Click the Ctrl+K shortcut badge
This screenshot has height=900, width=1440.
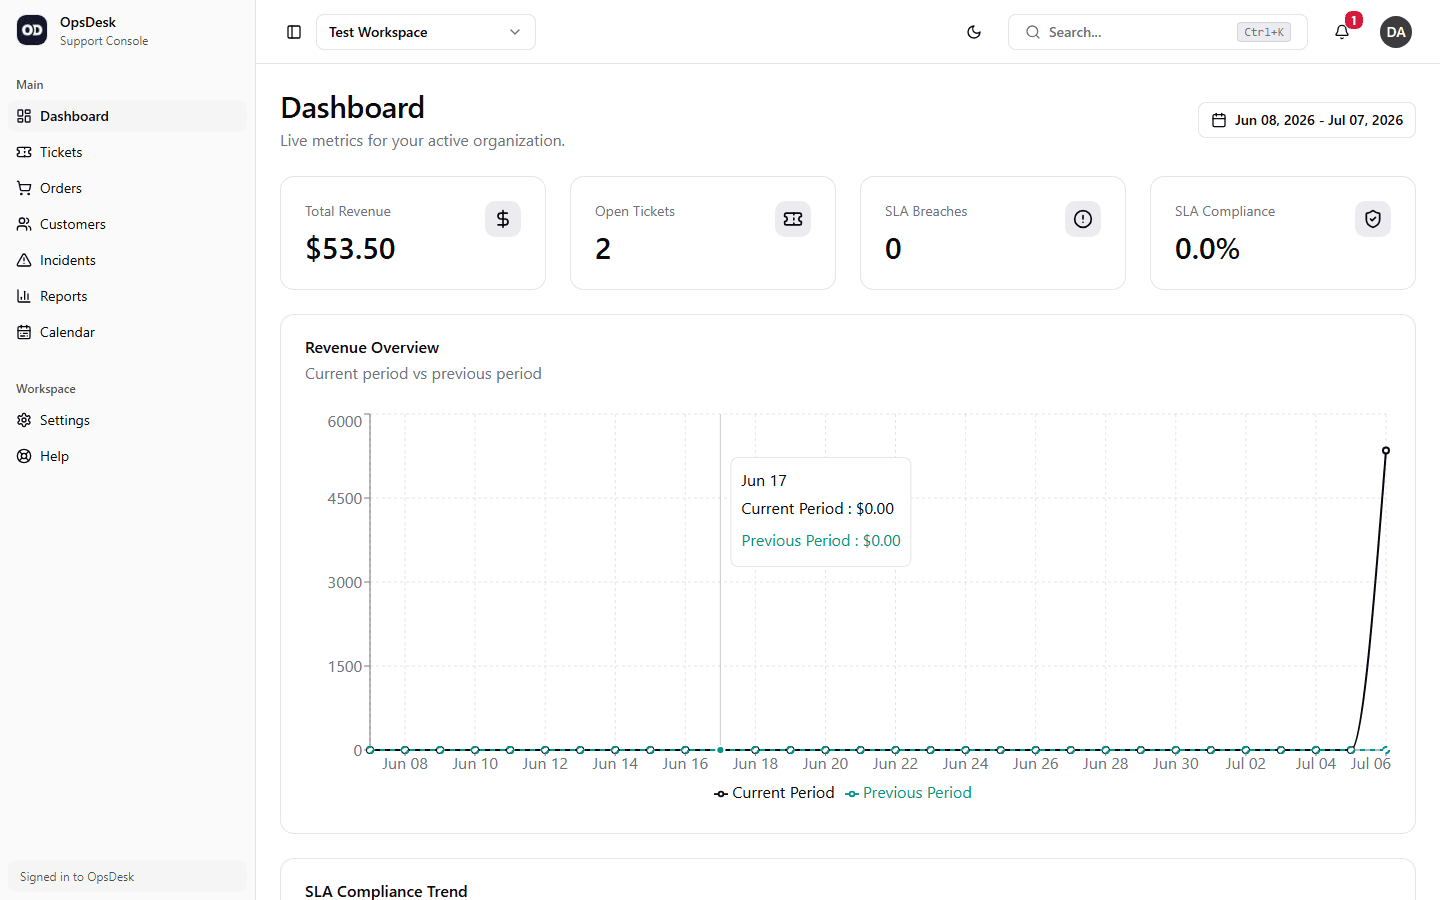(1264, 32)
